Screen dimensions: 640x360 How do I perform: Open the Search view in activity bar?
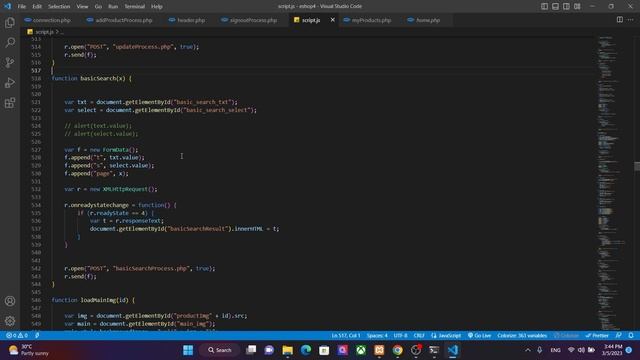(10, 42)
